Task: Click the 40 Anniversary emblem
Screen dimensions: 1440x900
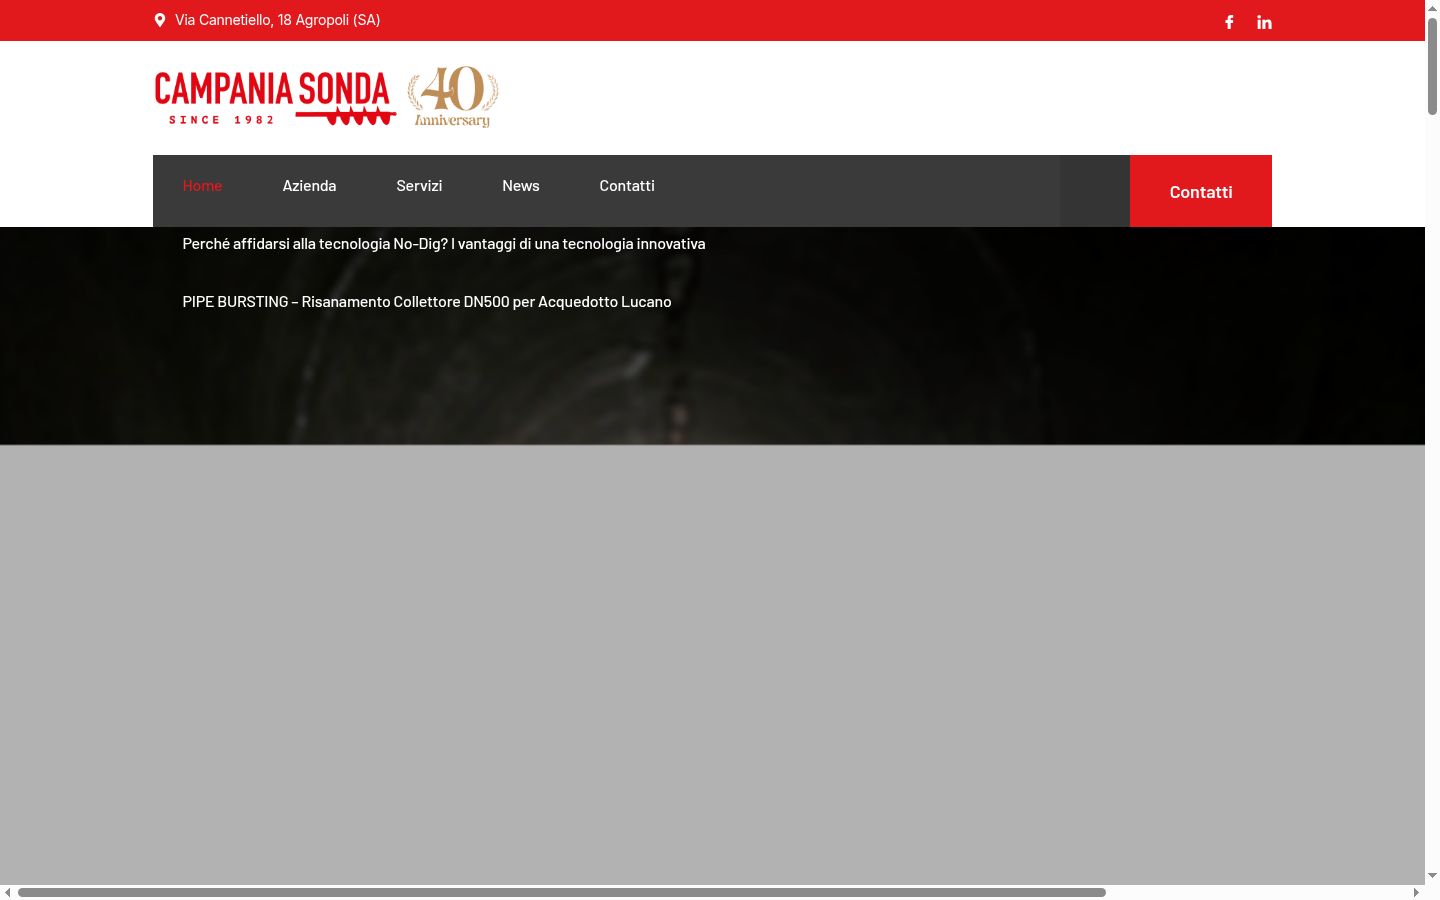Action: pyautogui.click(x=453, y=97)
